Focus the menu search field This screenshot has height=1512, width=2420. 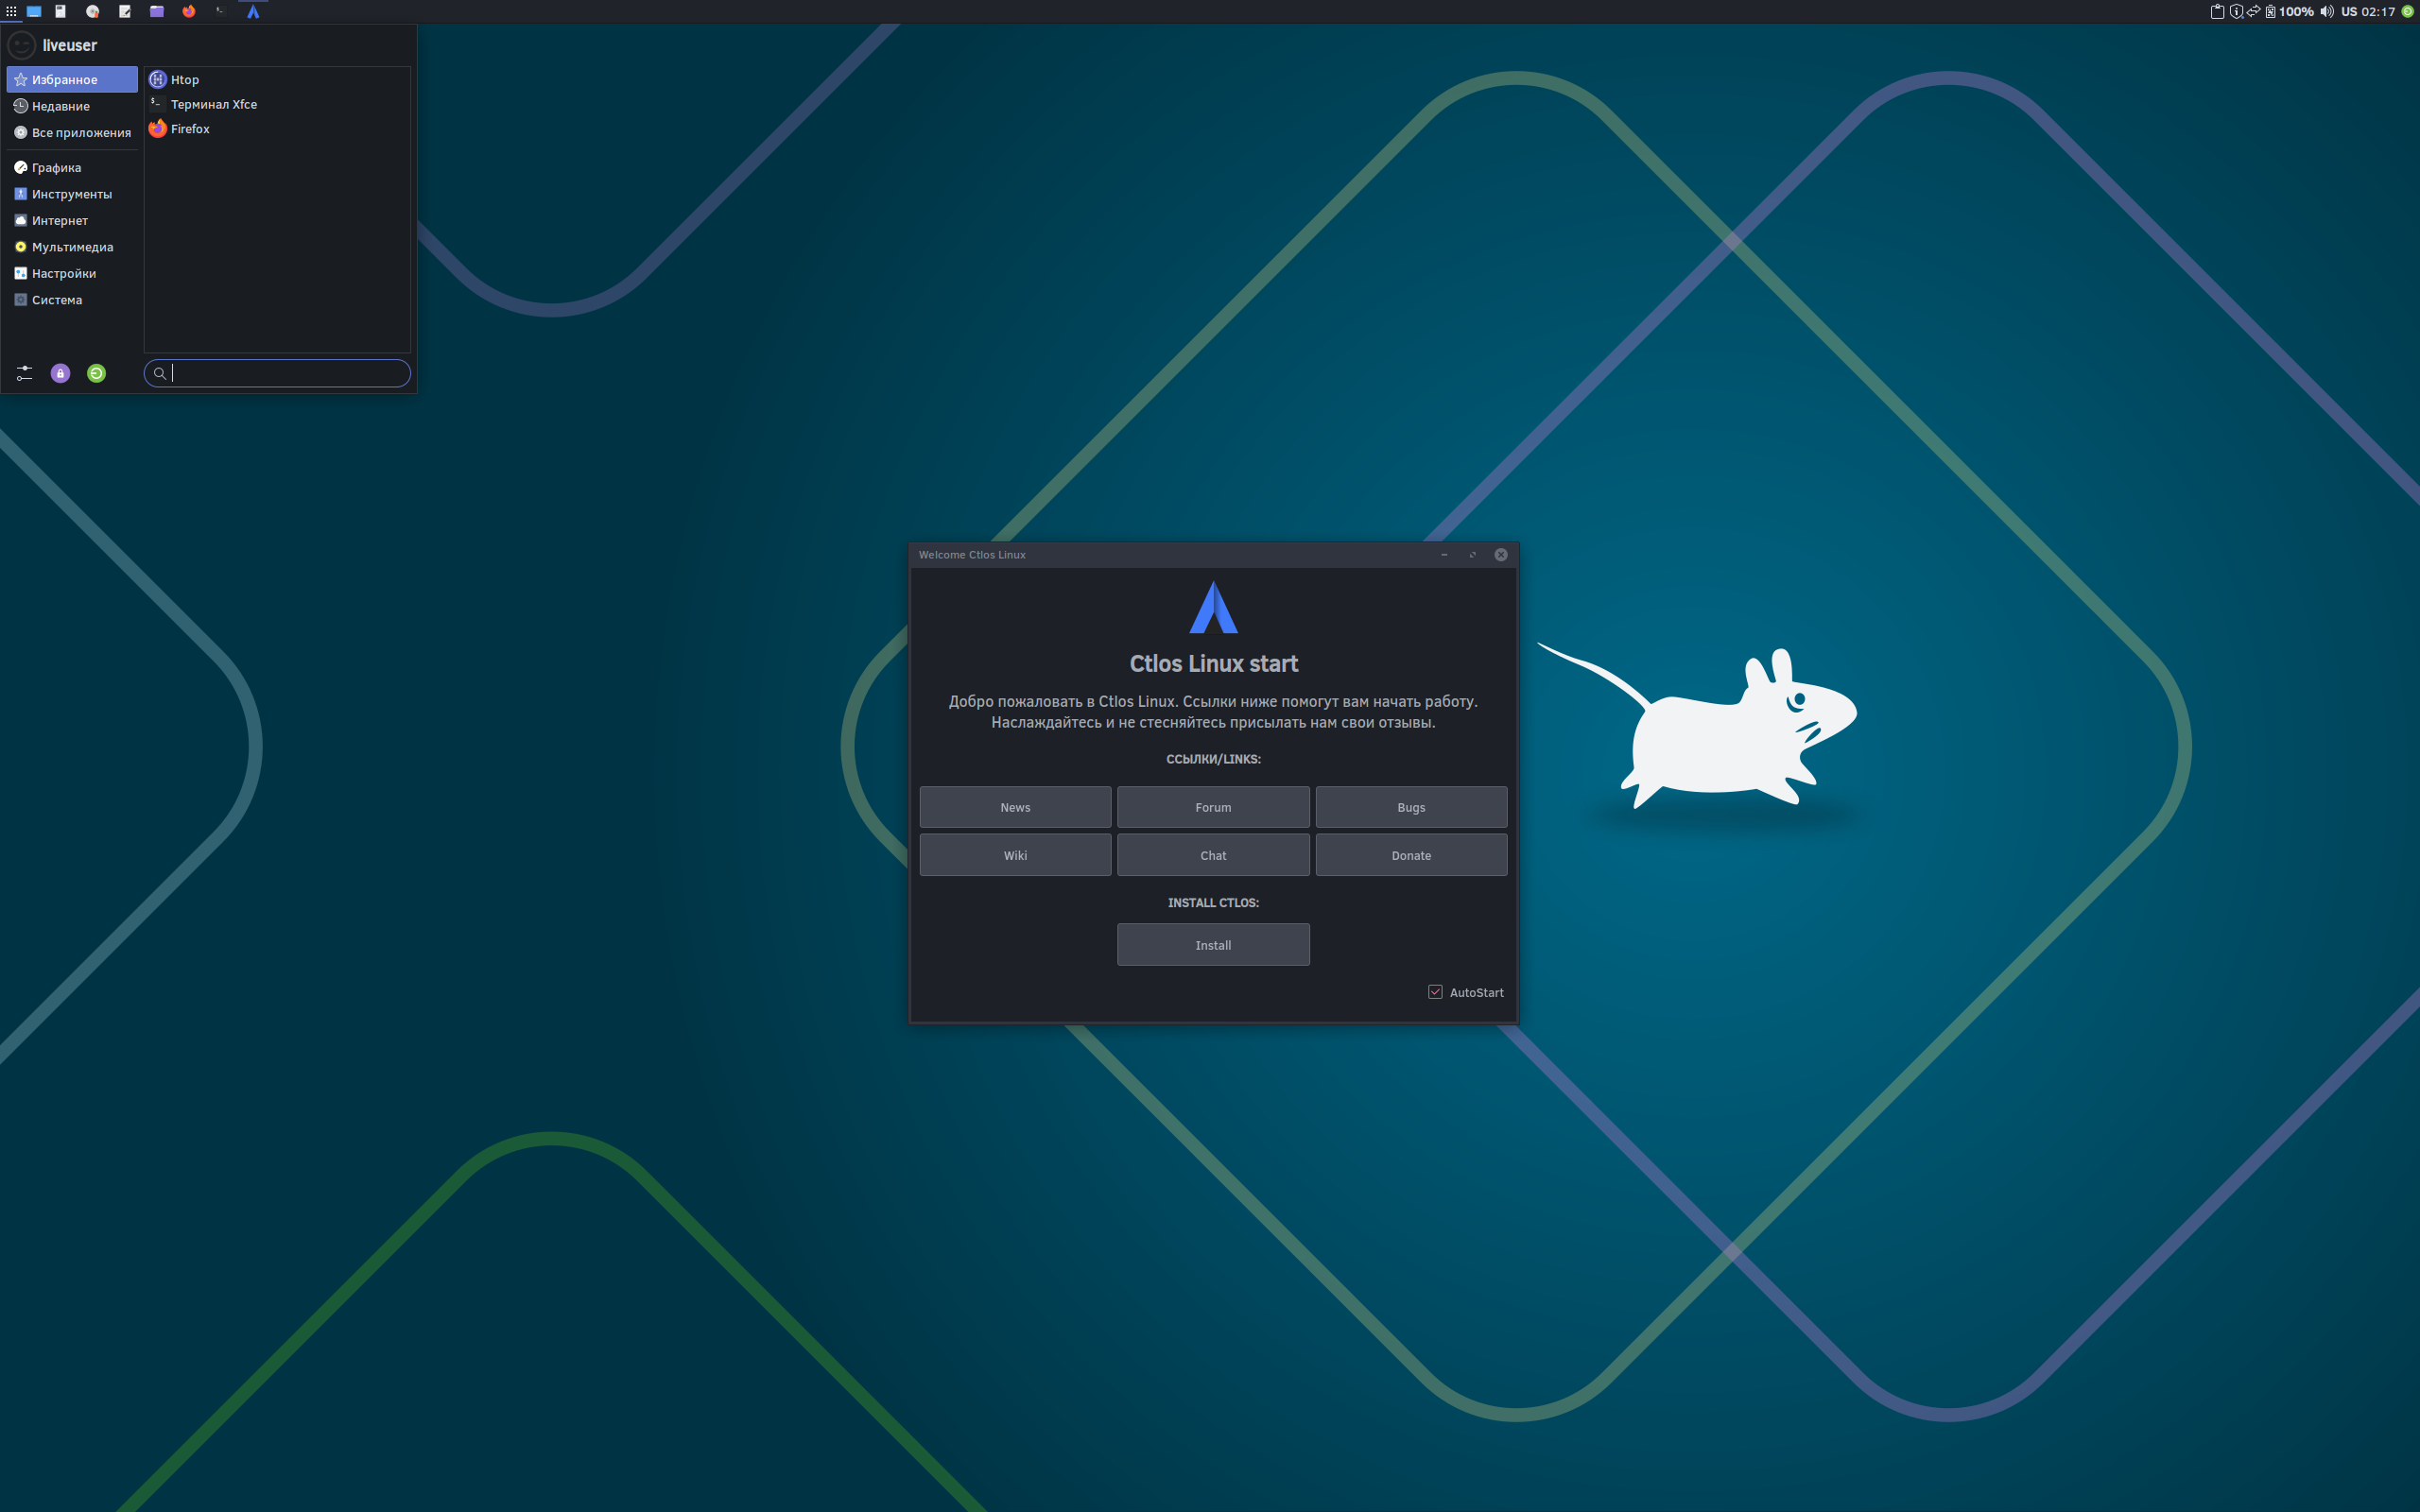[x=277, y=373]
